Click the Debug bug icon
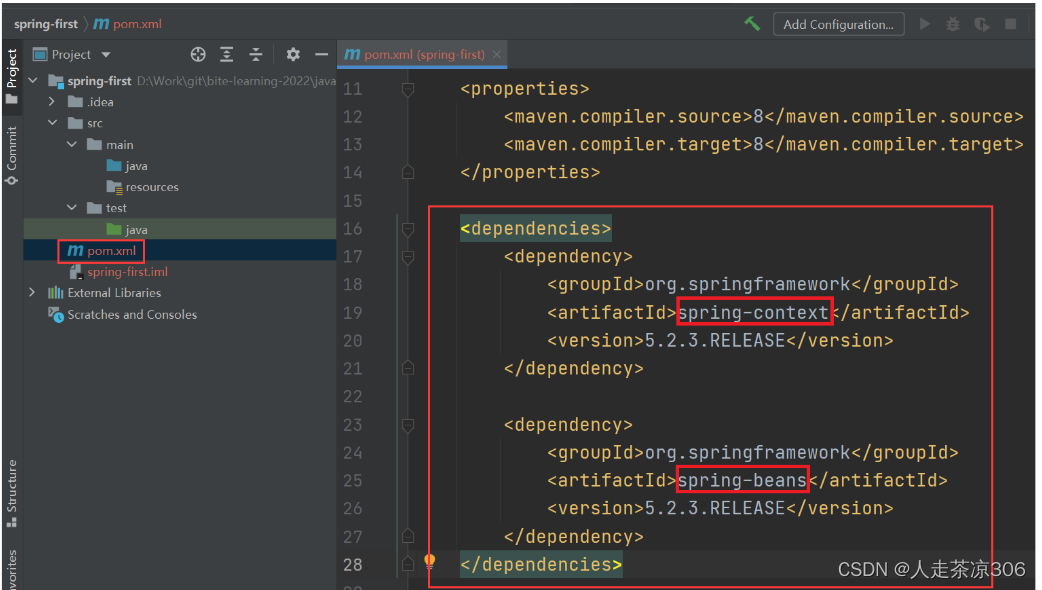Viewport: 1042px width, 590px height. (x=953, y=24)
